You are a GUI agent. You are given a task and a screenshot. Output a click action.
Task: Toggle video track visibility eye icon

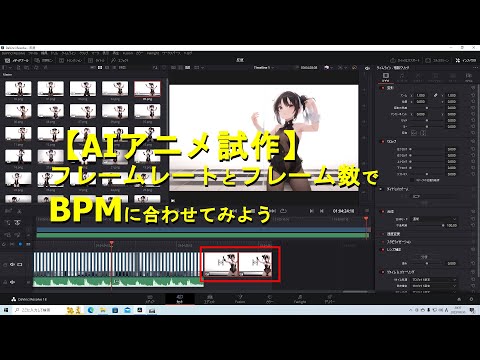coord(12,265)
